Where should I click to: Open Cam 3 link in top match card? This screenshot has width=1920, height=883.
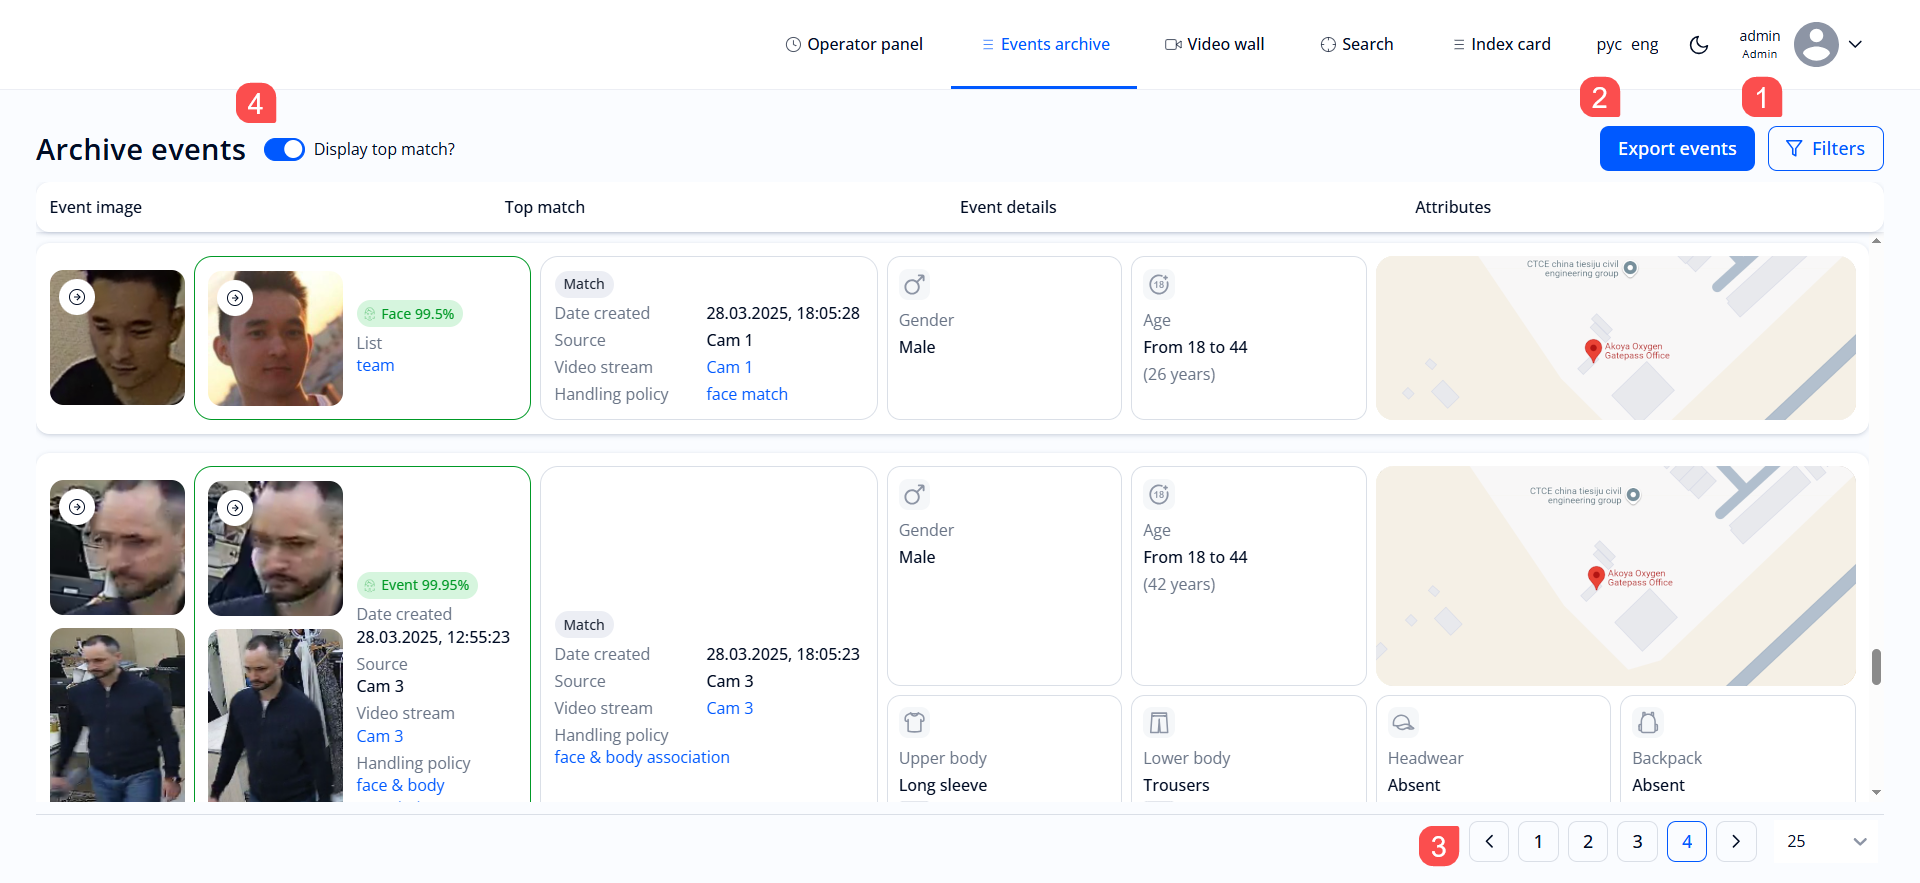pos(380,736)
